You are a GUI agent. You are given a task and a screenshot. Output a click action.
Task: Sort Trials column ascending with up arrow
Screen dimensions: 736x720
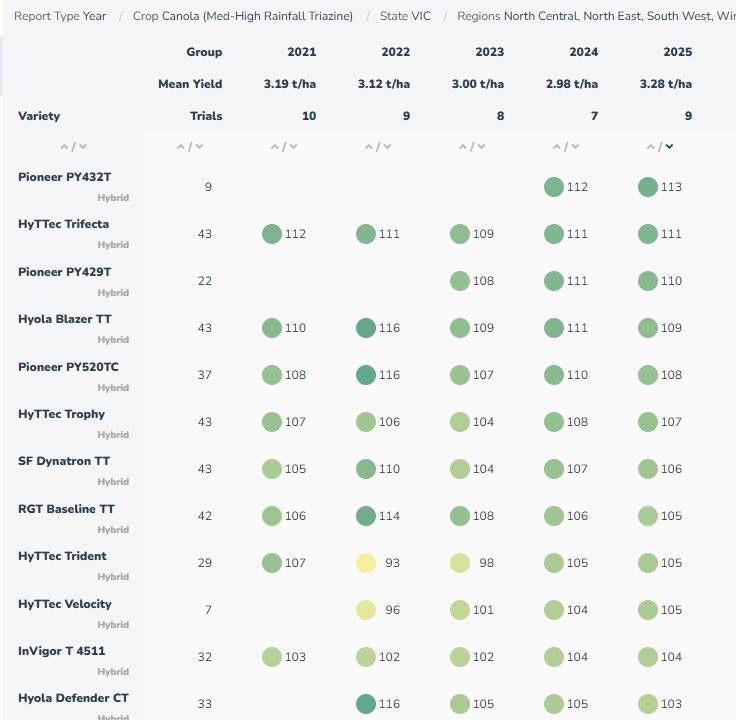coord(181,147)
